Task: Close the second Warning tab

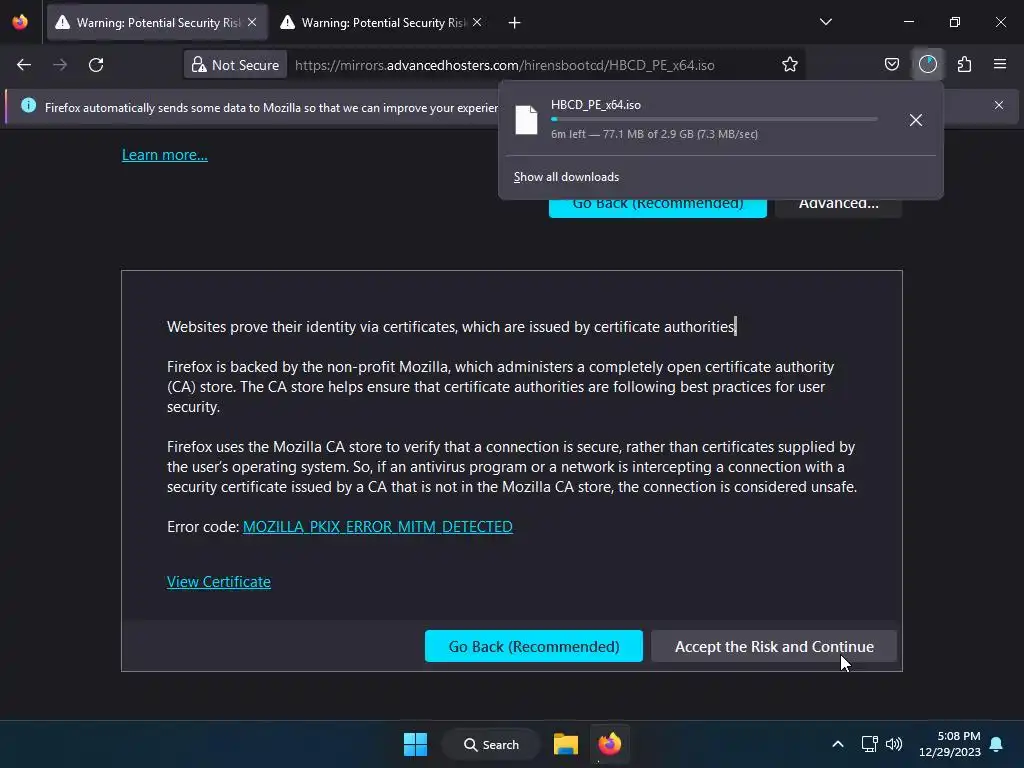Action: point(477,23)
